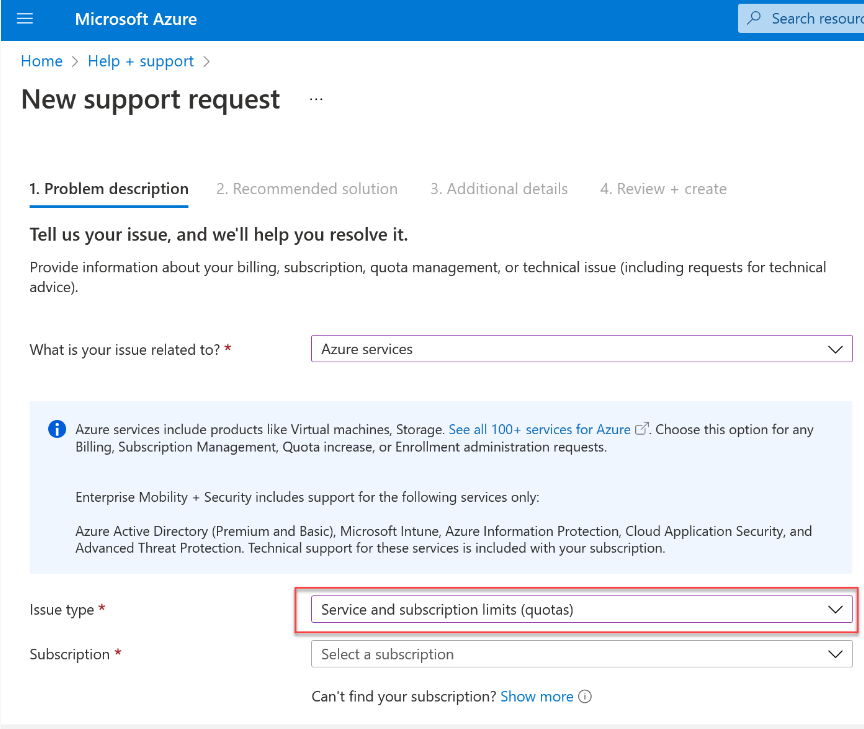Click the Show more link

tap(537, 696)
